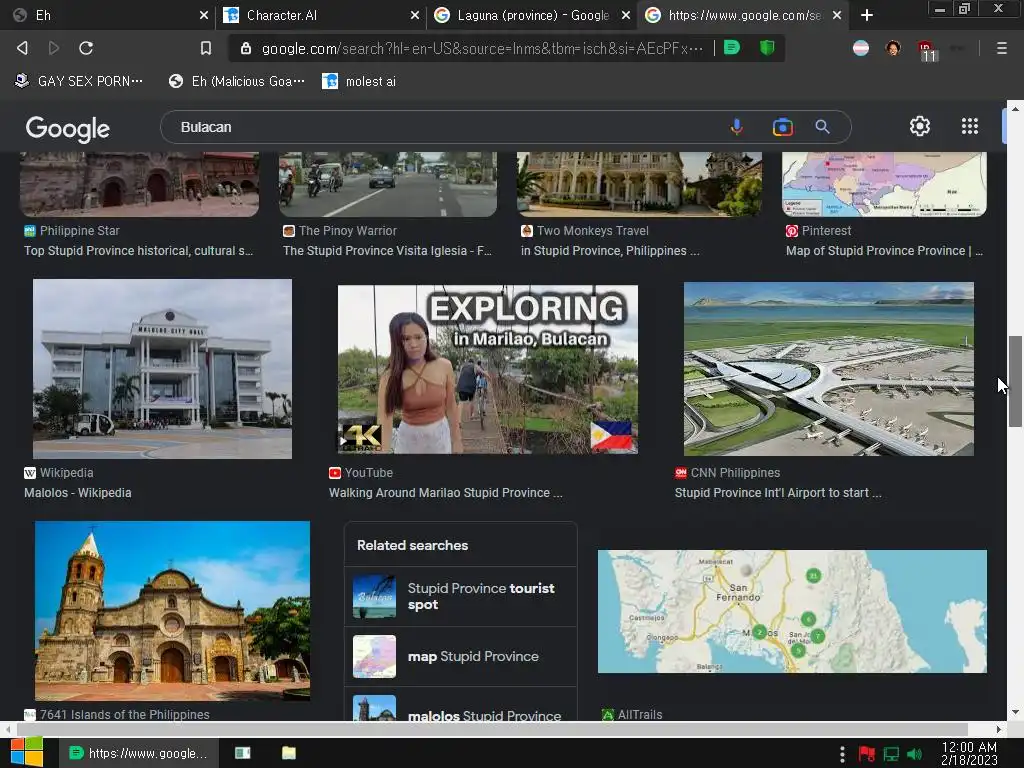Click the green chat bubble icon in address bar
Screen dimensions: 1024x768
coord(732,48)
